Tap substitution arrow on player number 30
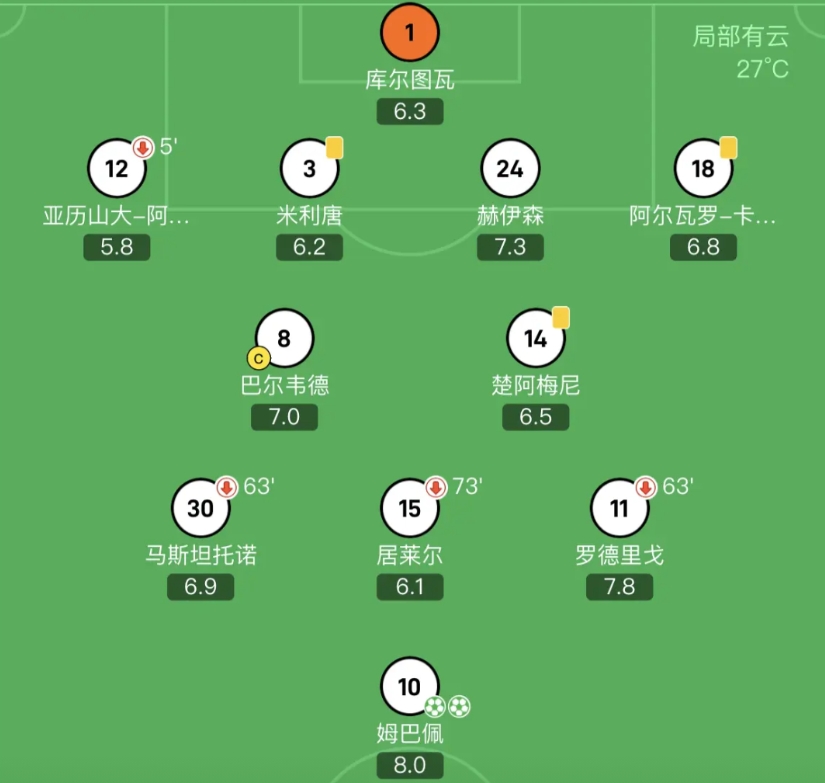The height and width of the screenshot is (783, 825). click(x=227, y=487)
